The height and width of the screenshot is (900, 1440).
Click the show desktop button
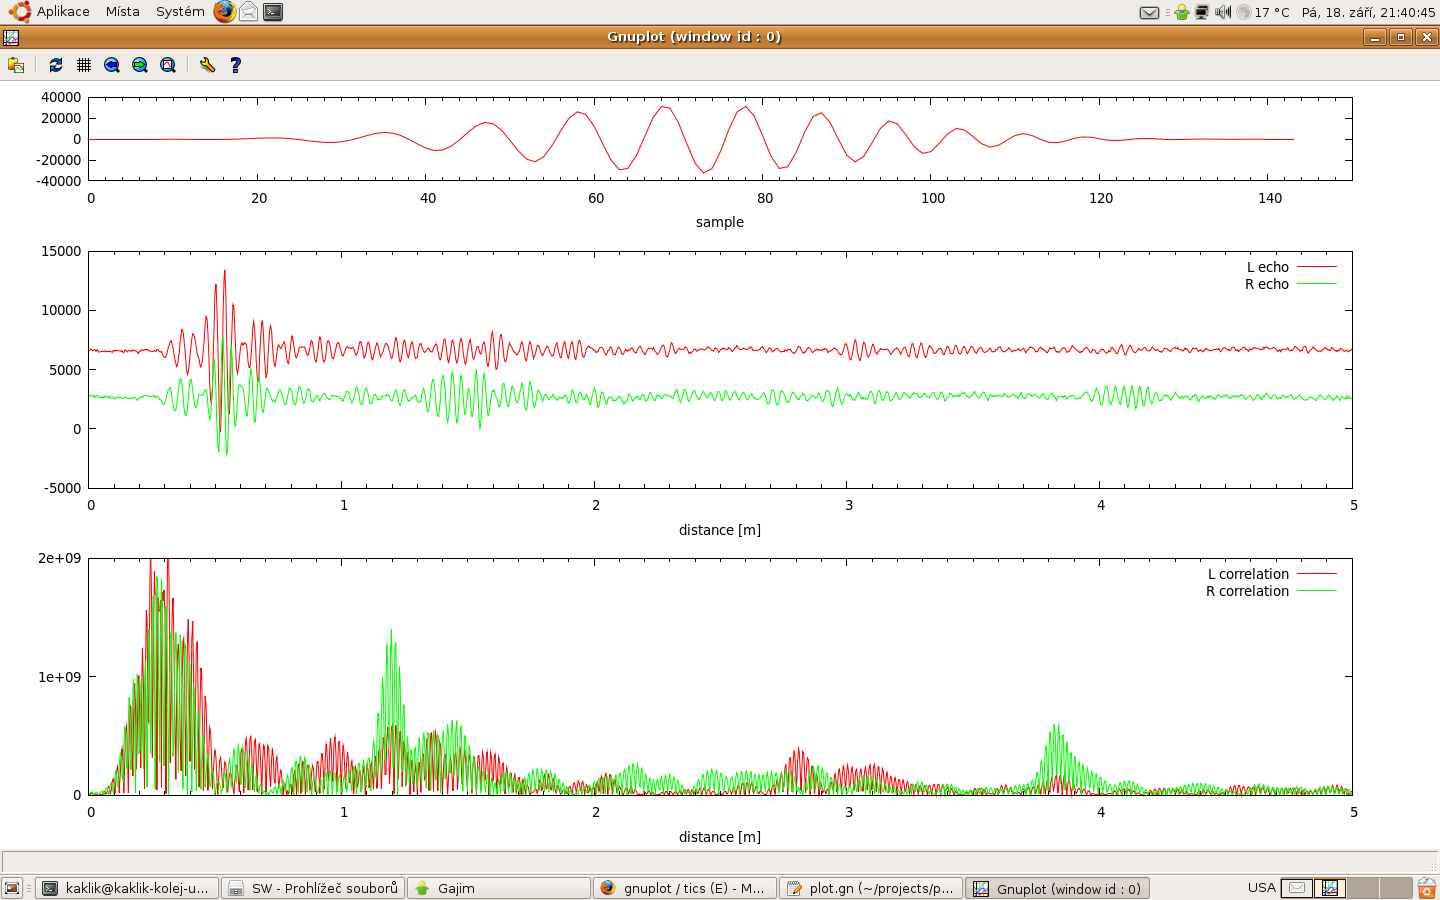tap(12, 888)
